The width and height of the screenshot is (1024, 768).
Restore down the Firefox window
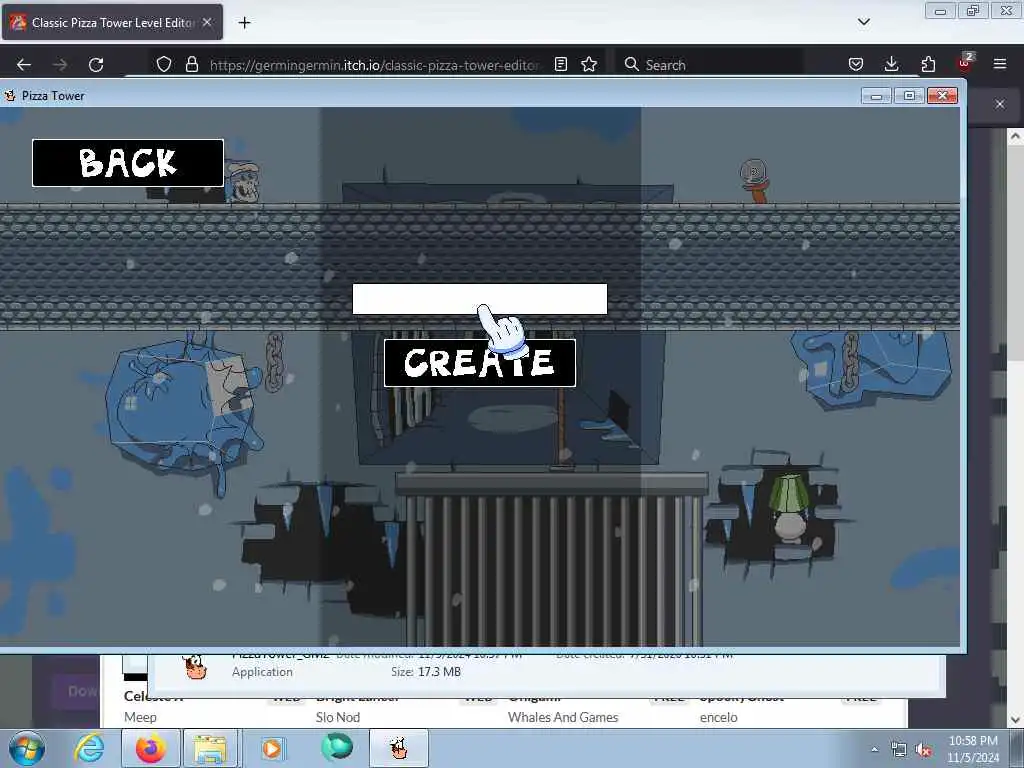(x=973, y=10)
